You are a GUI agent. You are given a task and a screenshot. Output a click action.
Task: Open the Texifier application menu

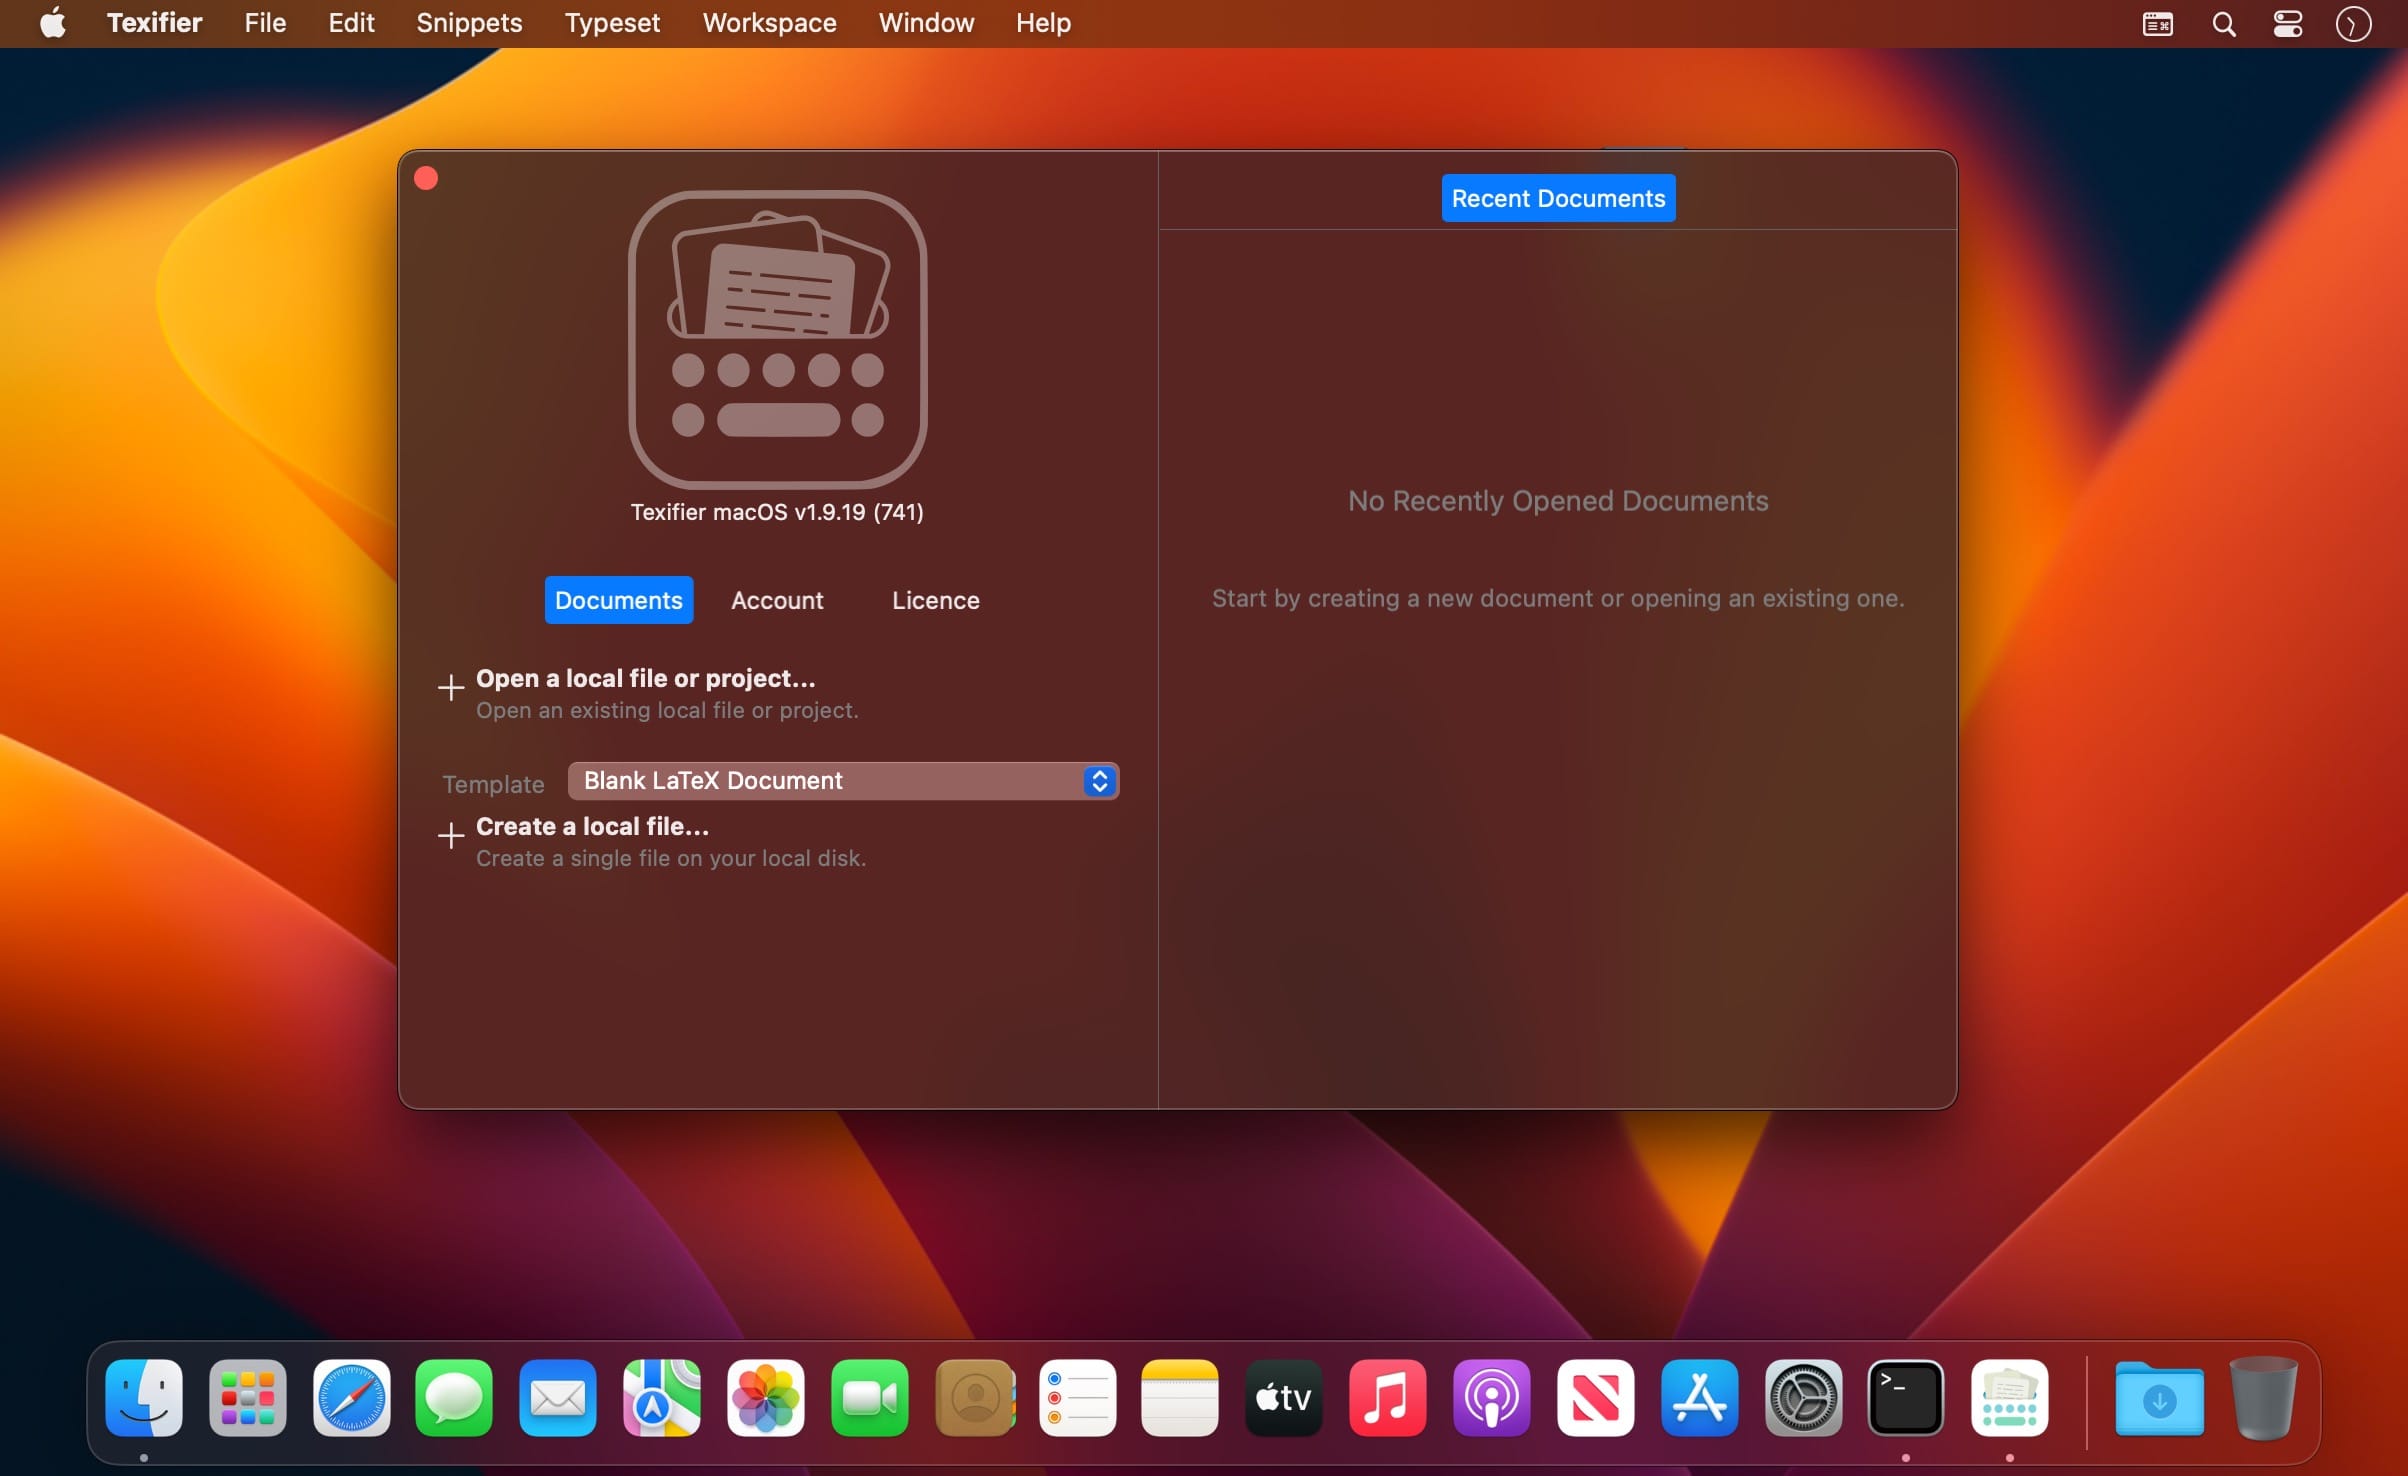(155, 23)
